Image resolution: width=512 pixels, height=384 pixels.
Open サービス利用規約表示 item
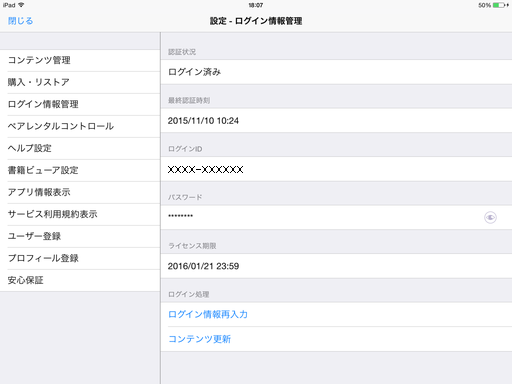(x=80, y=214)
